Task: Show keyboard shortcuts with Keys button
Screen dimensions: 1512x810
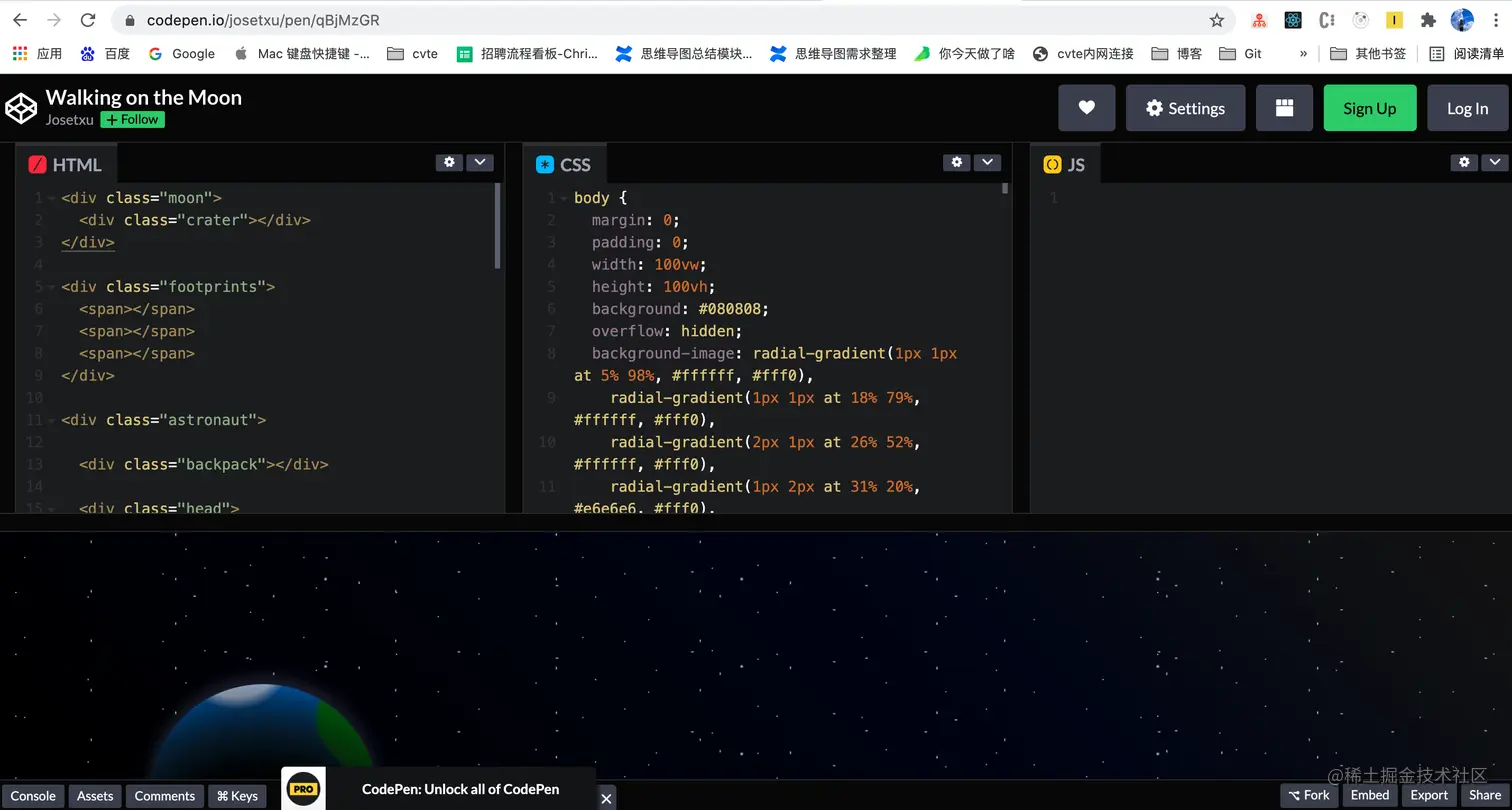Action: coord(237,796)
